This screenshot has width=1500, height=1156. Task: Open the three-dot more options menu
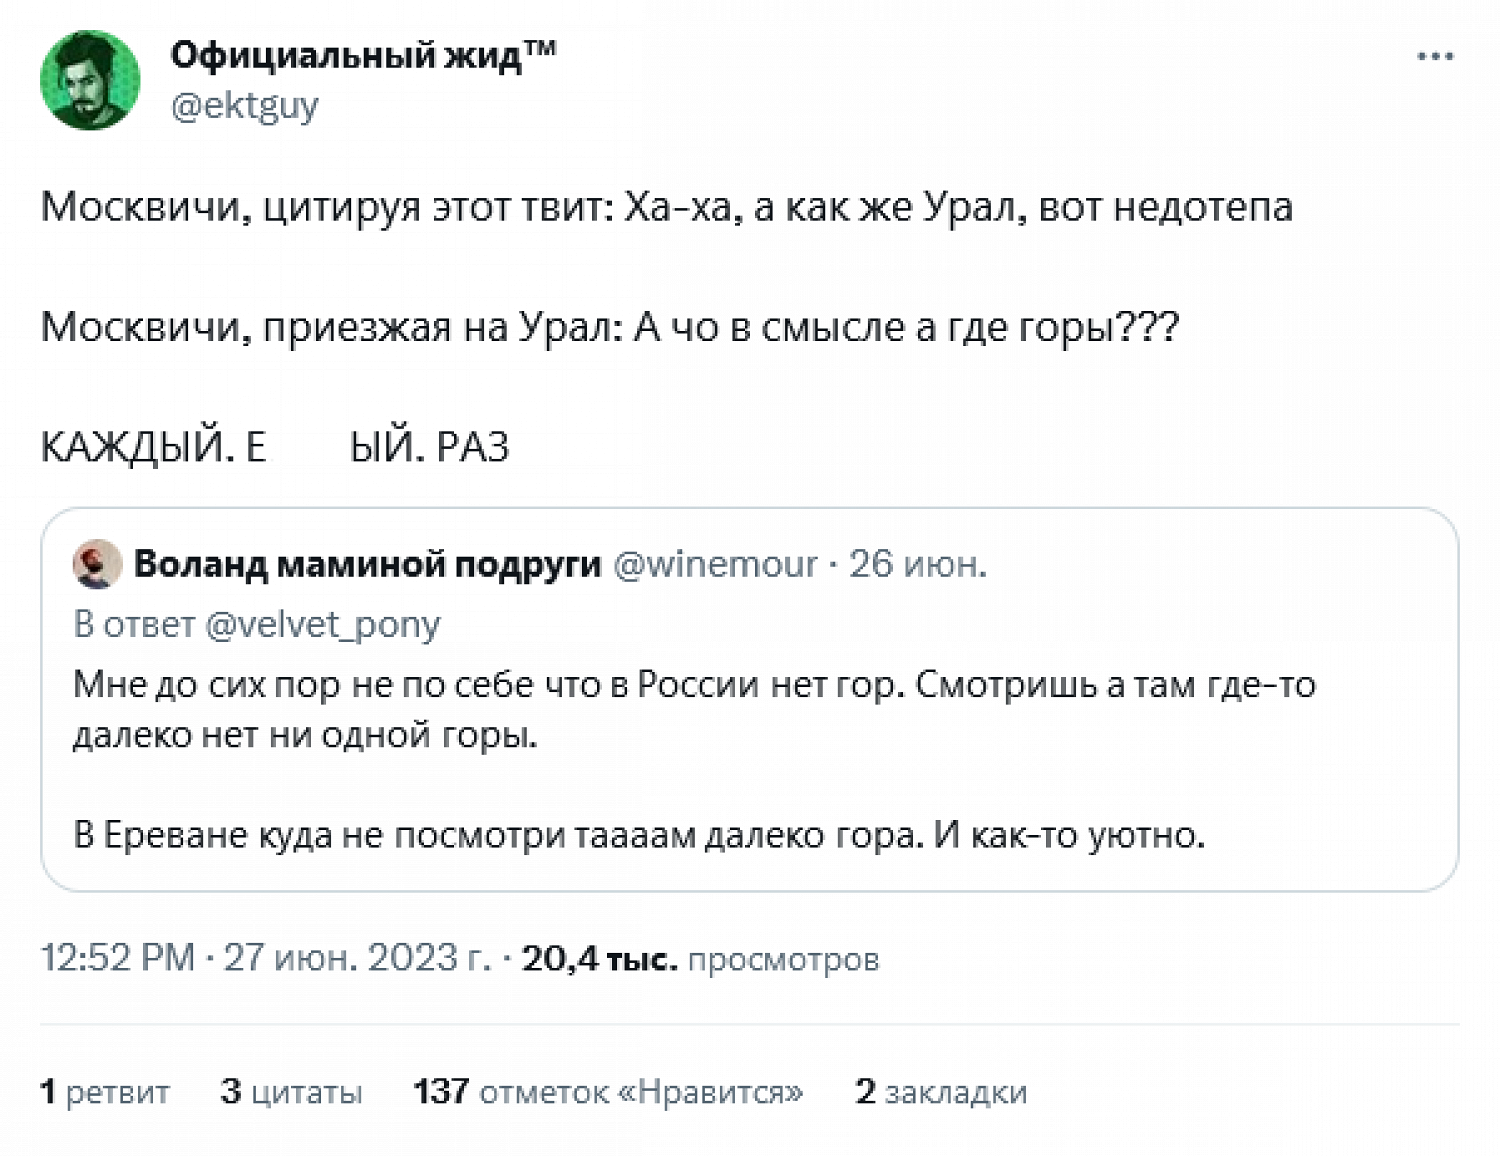point(1435,57)
